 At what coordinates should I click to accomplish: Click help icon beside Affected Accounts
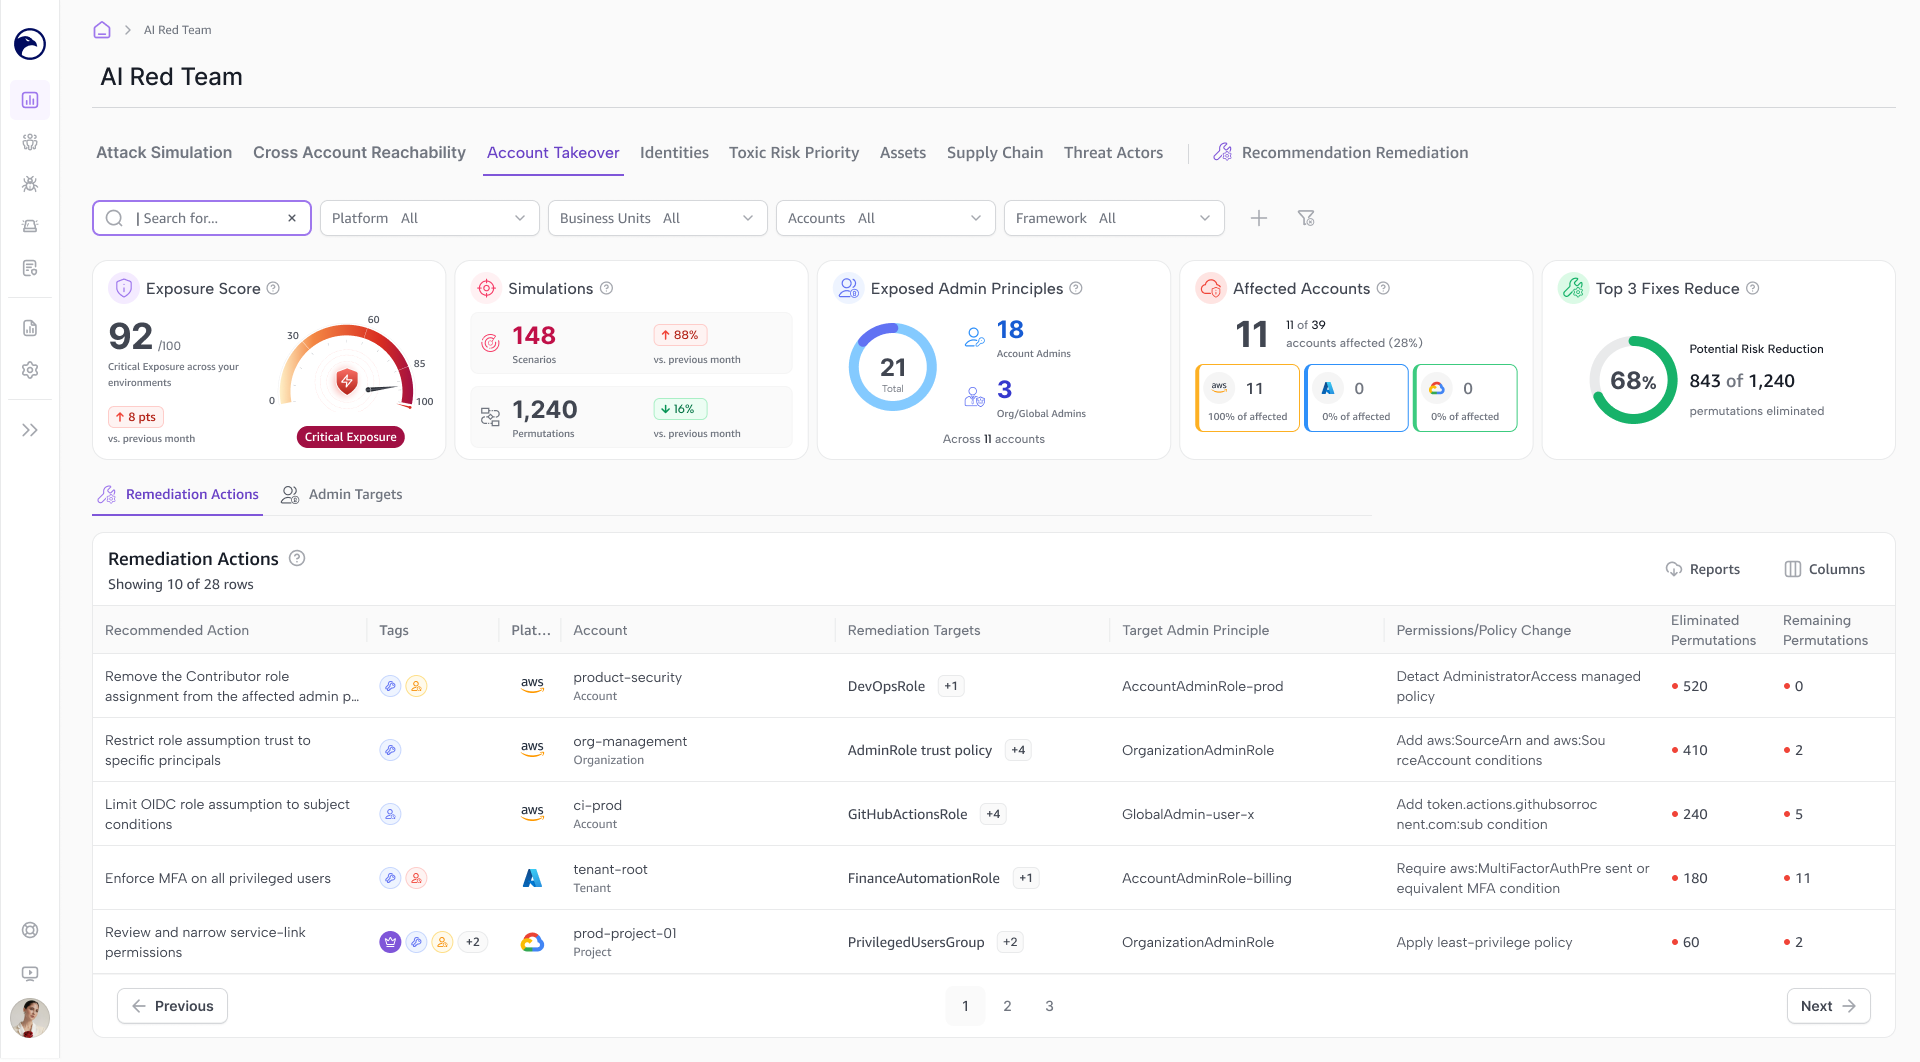[x=1383, y=288]
